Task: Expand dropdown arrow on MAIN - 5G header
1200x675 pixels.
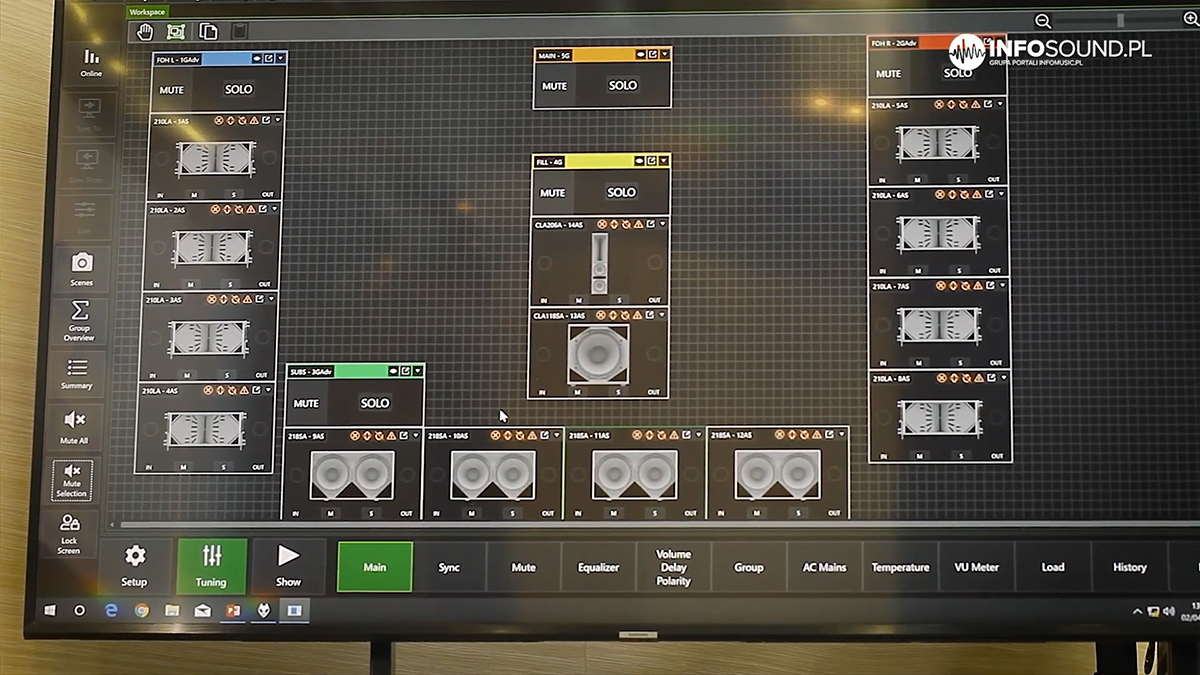Action: pos(664,54)
